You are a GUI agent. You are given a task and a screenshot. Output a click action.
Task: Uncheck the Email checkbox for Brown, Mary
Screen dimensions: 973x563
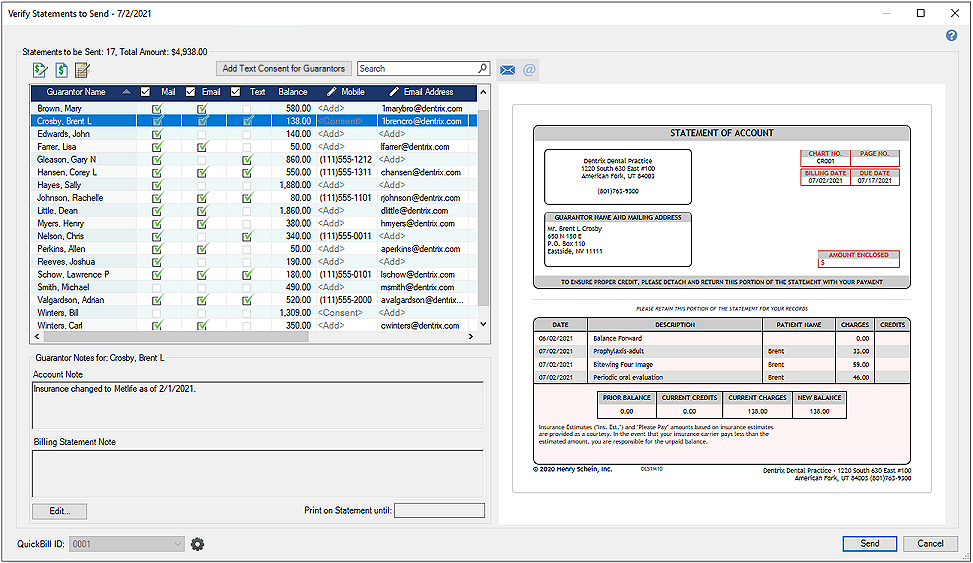click(x=202, y=108)
